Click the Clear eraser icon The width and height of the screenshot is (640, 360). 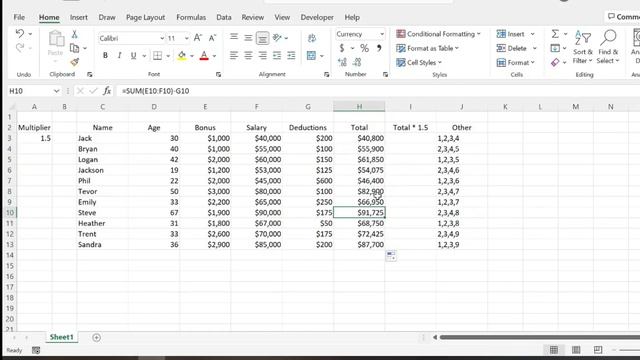[555, 62]
